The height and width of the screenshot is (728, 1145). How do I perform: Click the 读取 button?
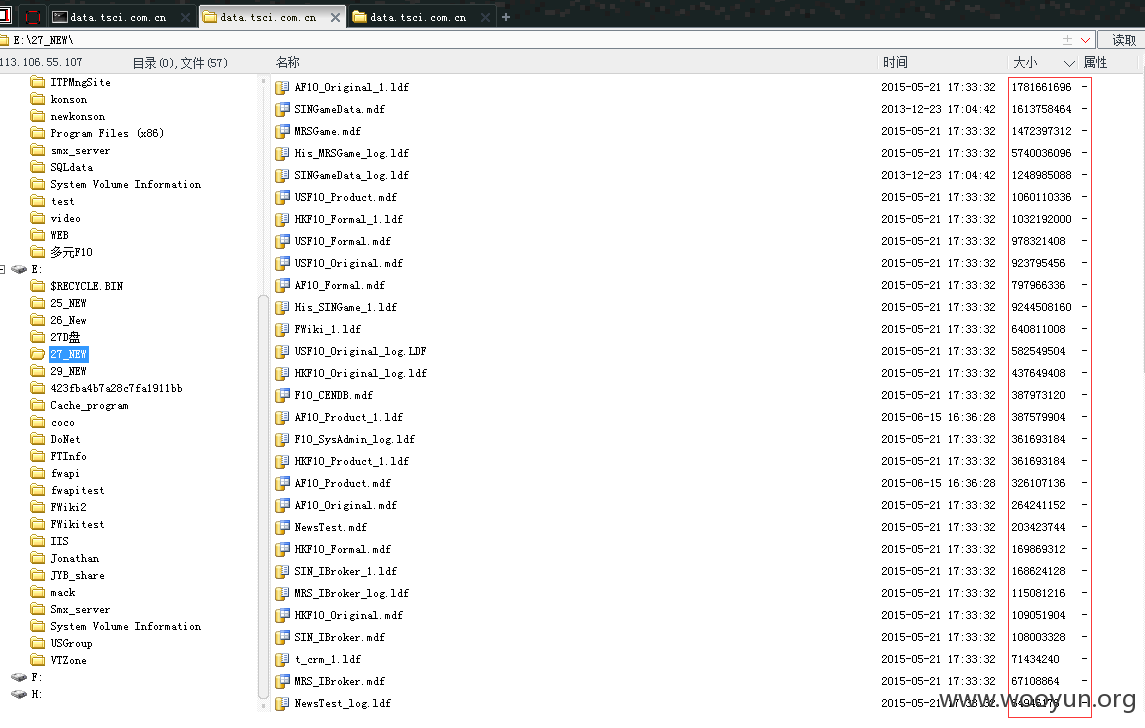click(1123, 40)
